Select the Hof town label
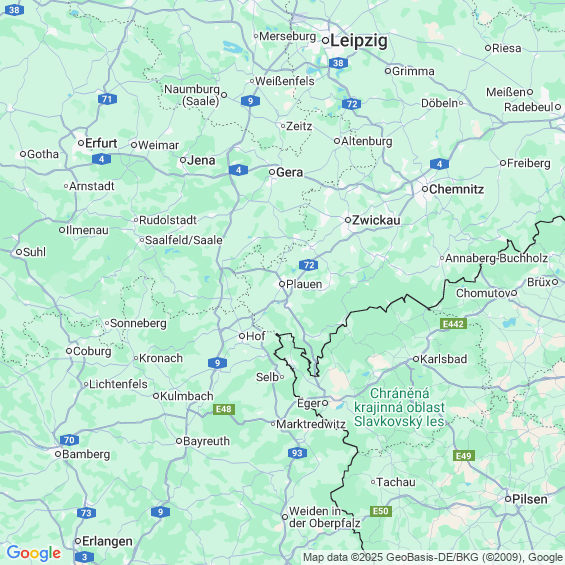 [255, 336]
